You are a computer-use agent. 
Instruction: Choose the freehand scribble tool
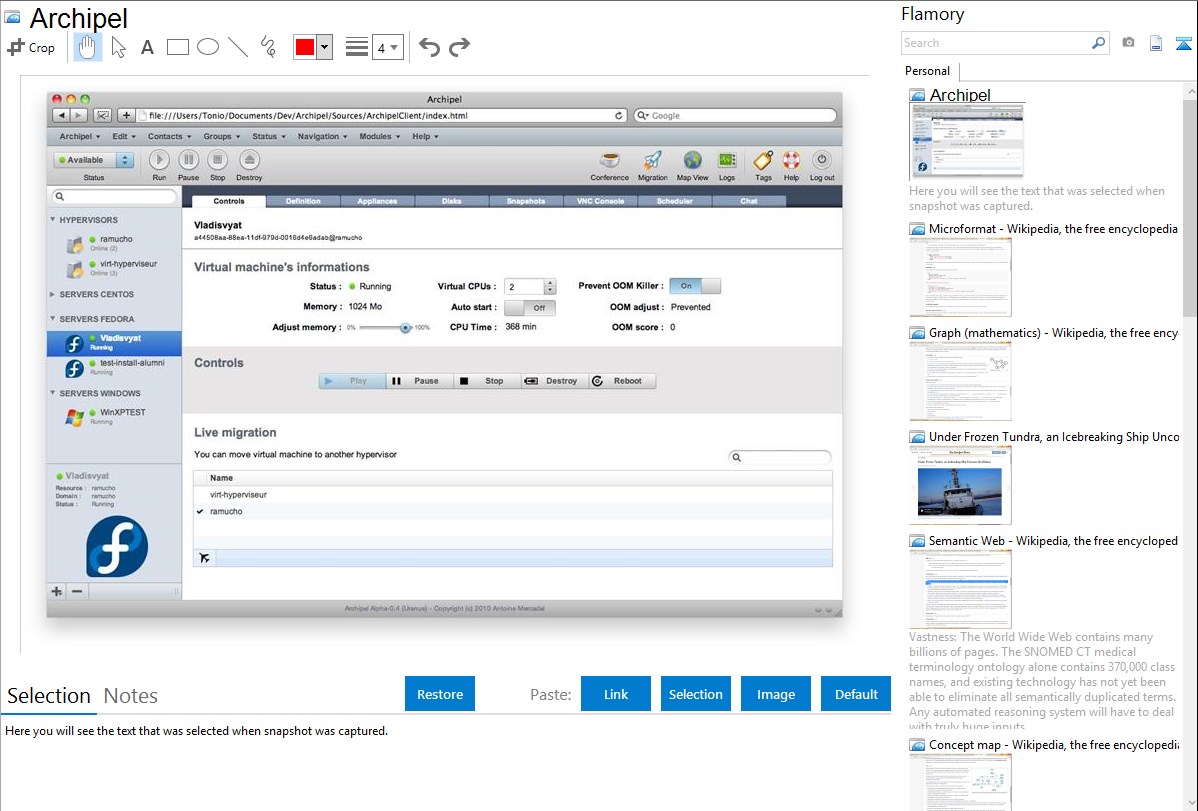(268, 47)
